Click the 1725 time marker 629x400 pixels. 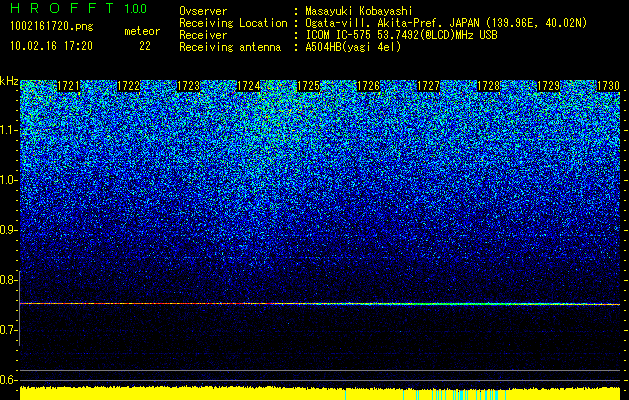[308, 86]
